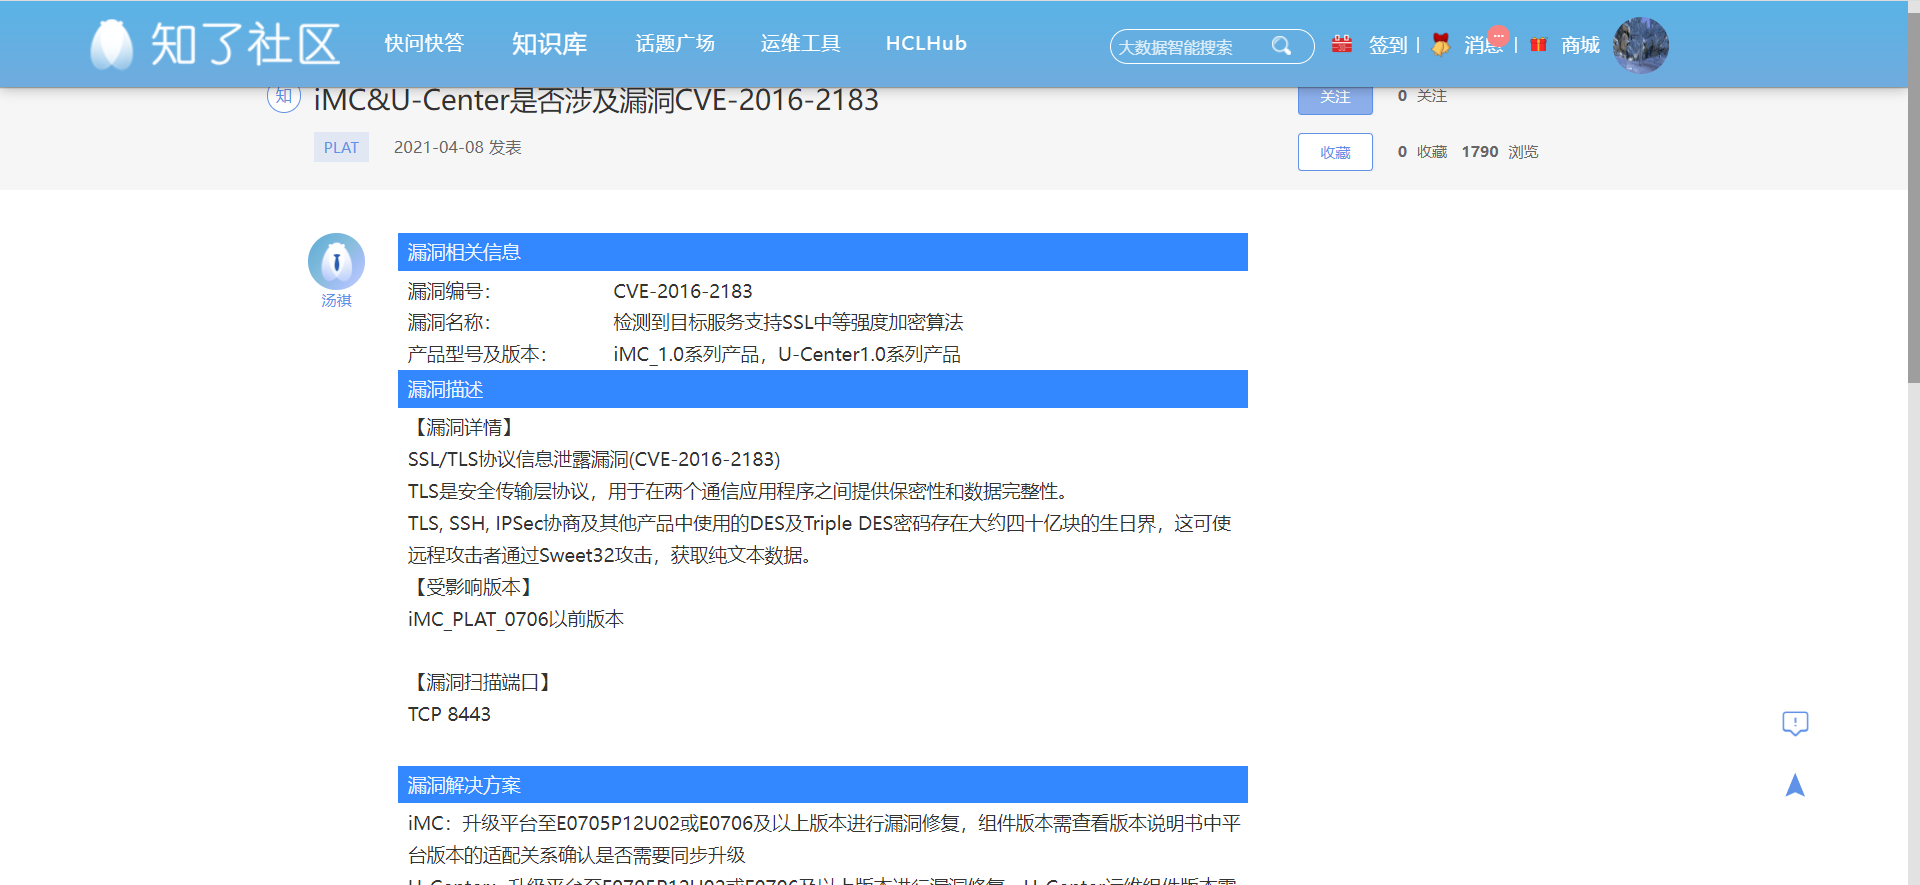
Task: Open the 商城 store link
Action: (1580, 45)
